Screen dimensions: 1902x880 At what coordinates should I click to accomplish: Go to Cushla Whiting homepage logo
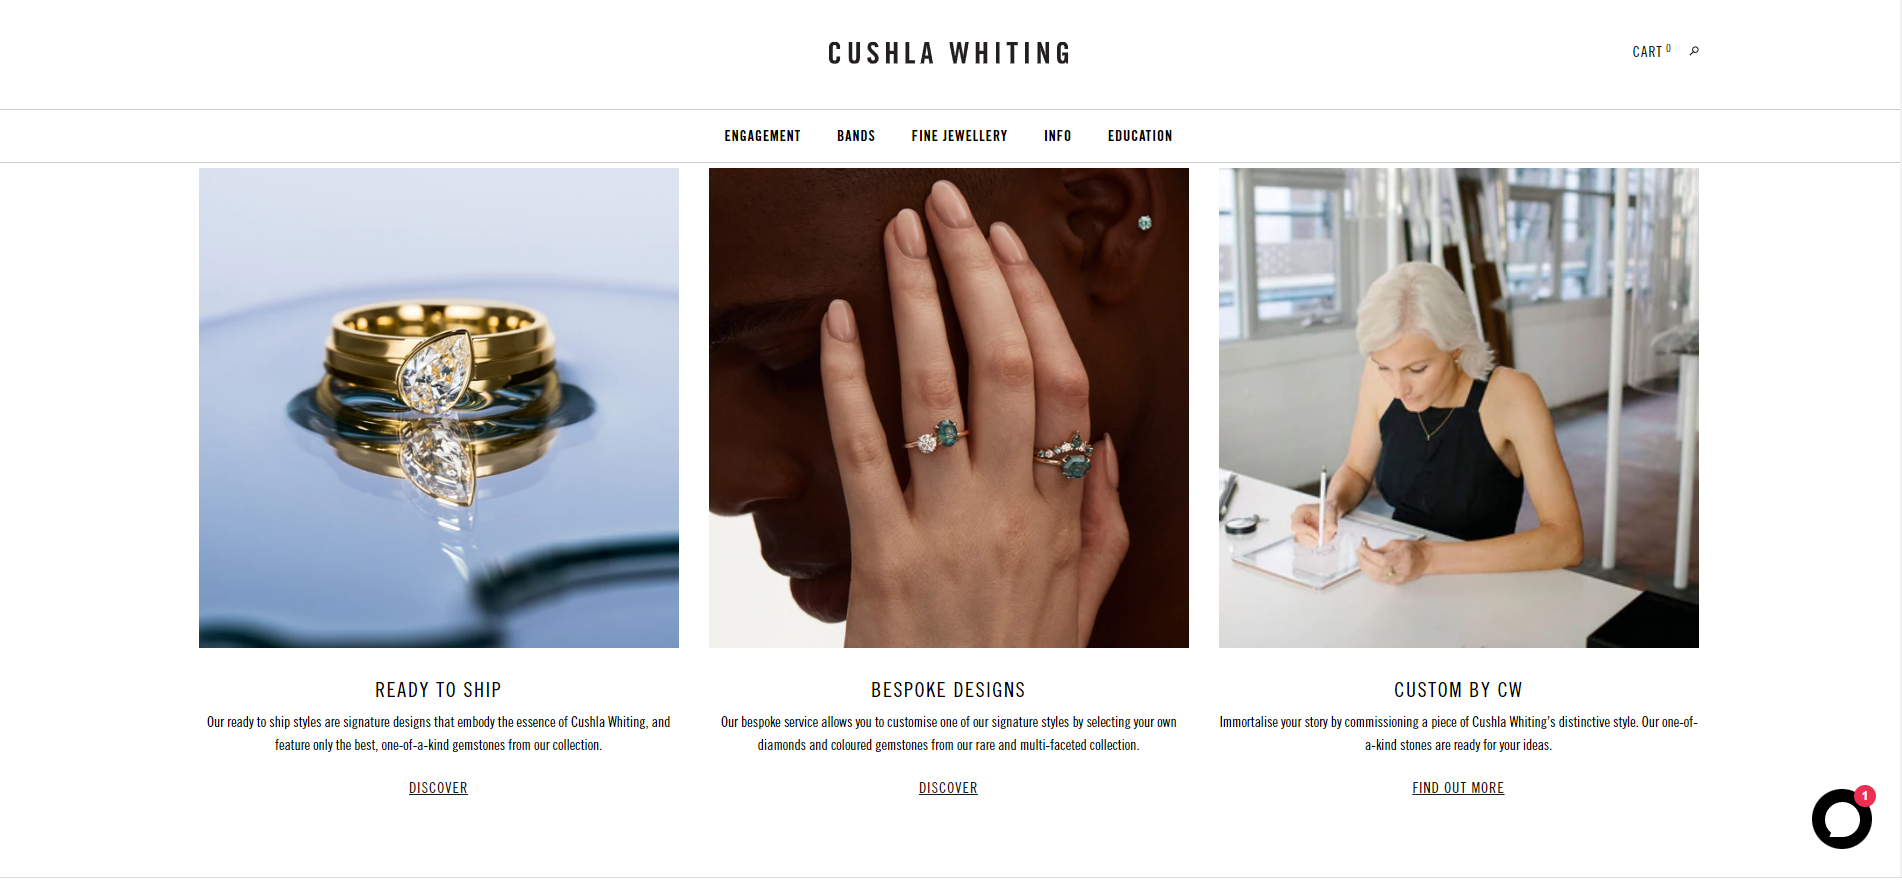click(x=949, y=53)
